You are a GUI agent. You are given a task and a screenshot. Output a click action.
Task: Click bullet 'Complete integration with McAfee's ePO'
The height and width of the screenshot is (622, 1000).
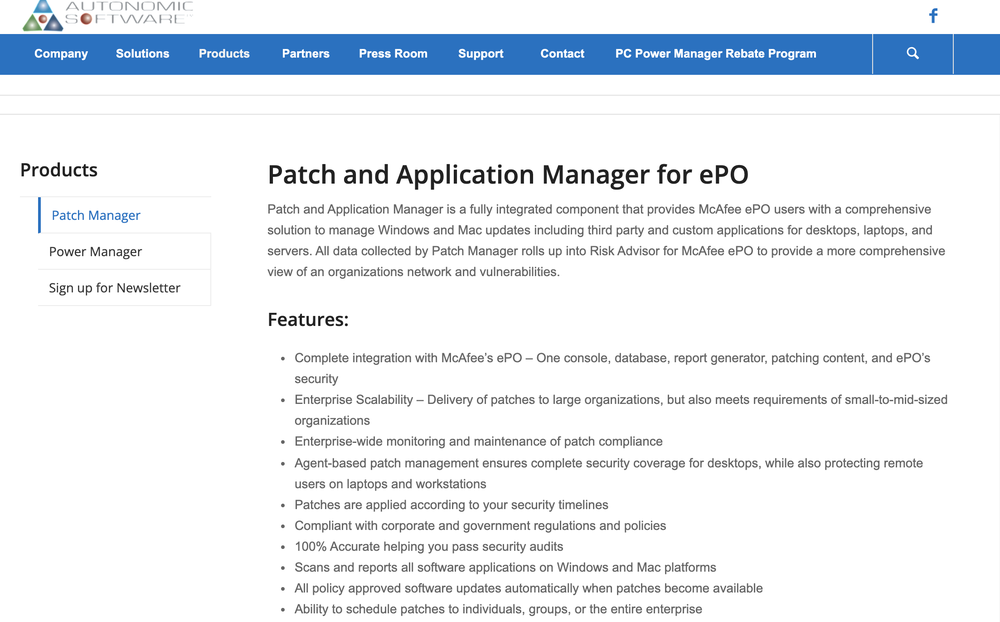coord(612,368)
